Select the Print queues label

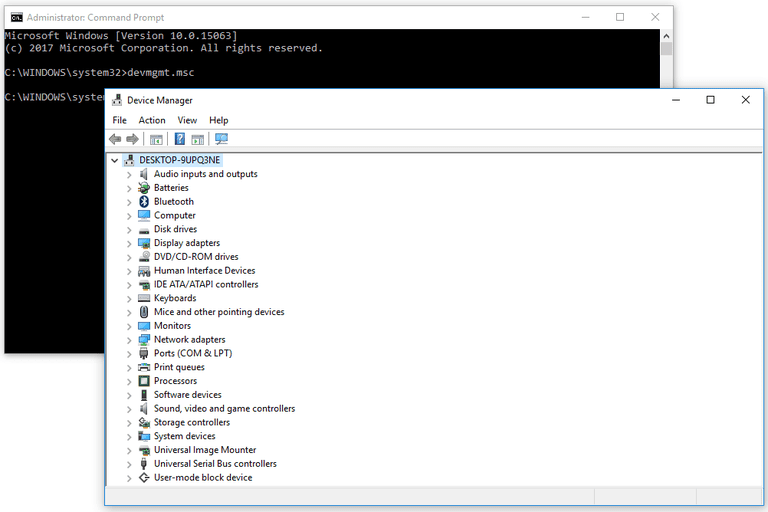click(179, 367)
